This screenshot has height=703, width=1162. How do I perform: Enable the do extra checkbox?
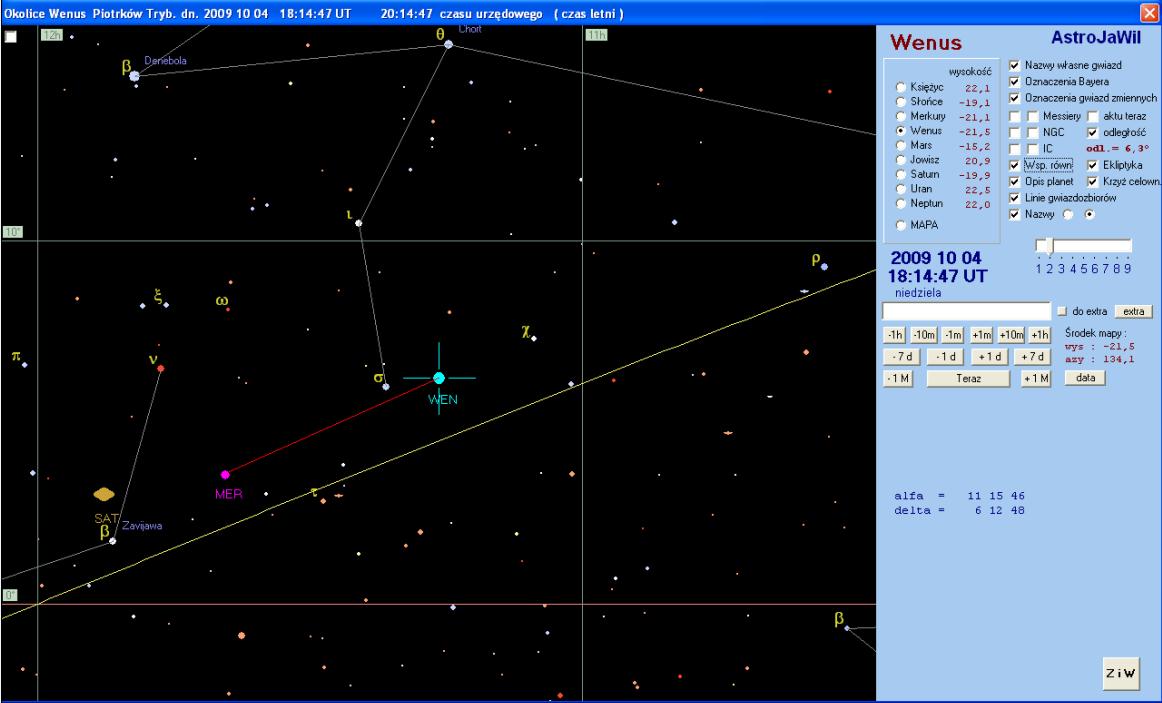(x=1062, y=311)
